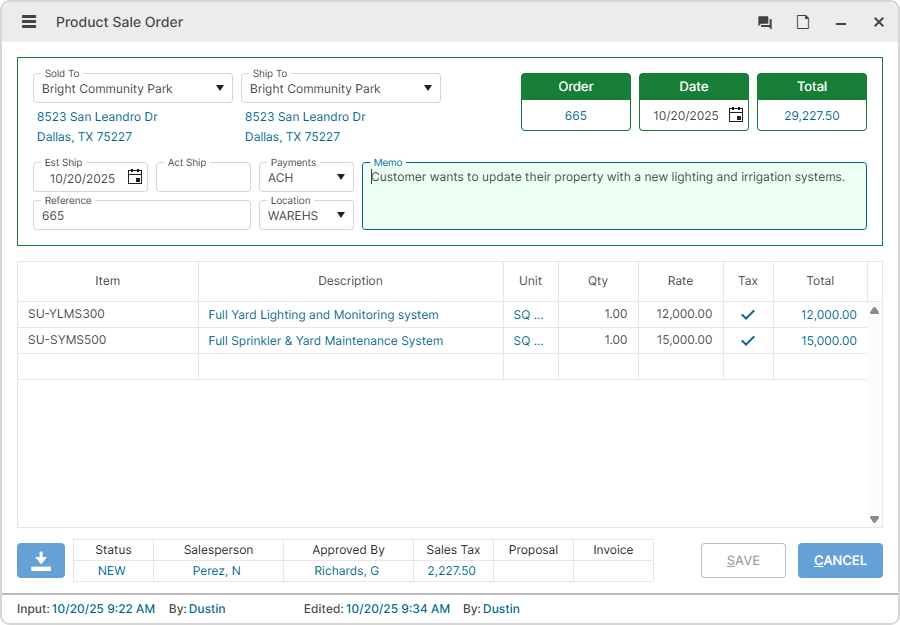Open the comments chat icon
Viewport: 900px width, 625px height.
coord(765,22)
